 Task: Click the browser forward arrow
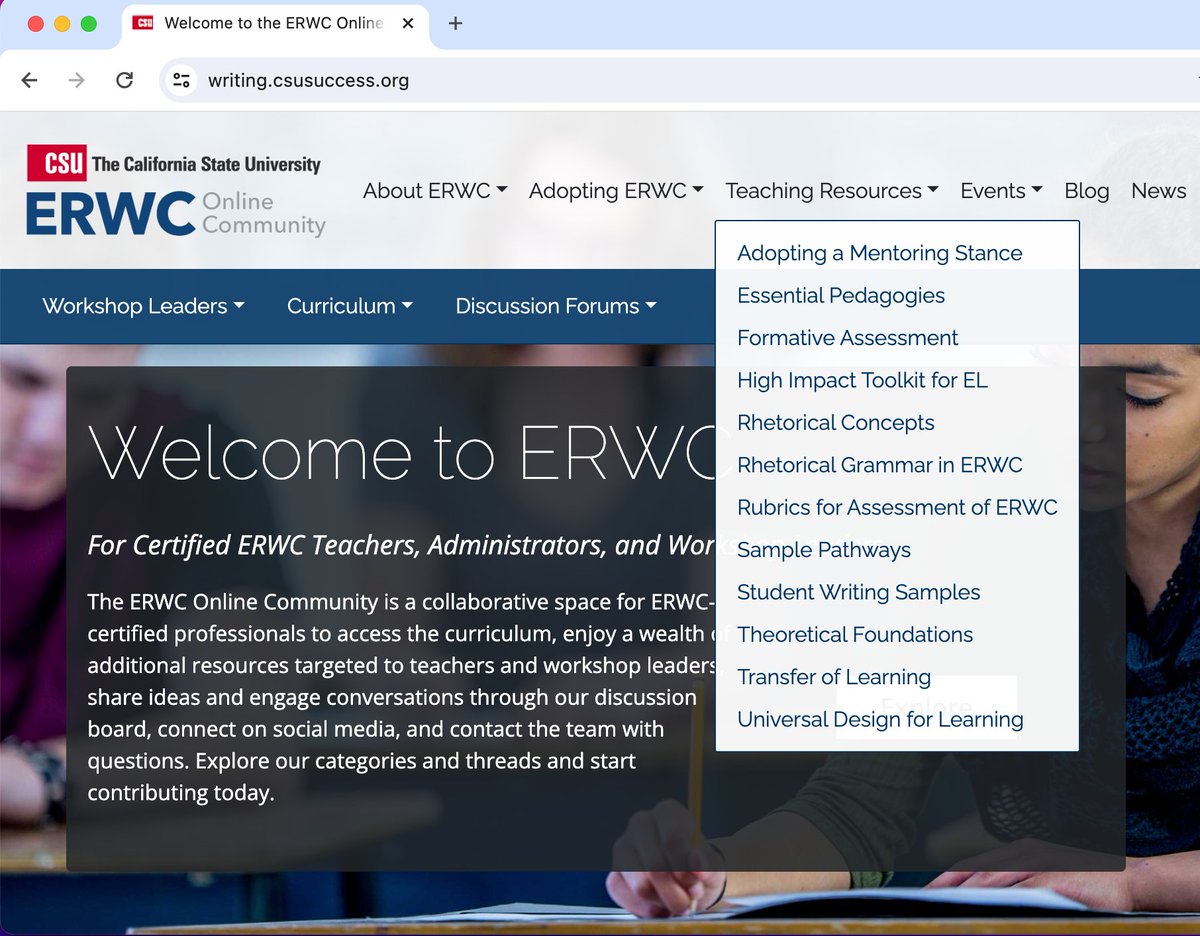coord(77,80)
